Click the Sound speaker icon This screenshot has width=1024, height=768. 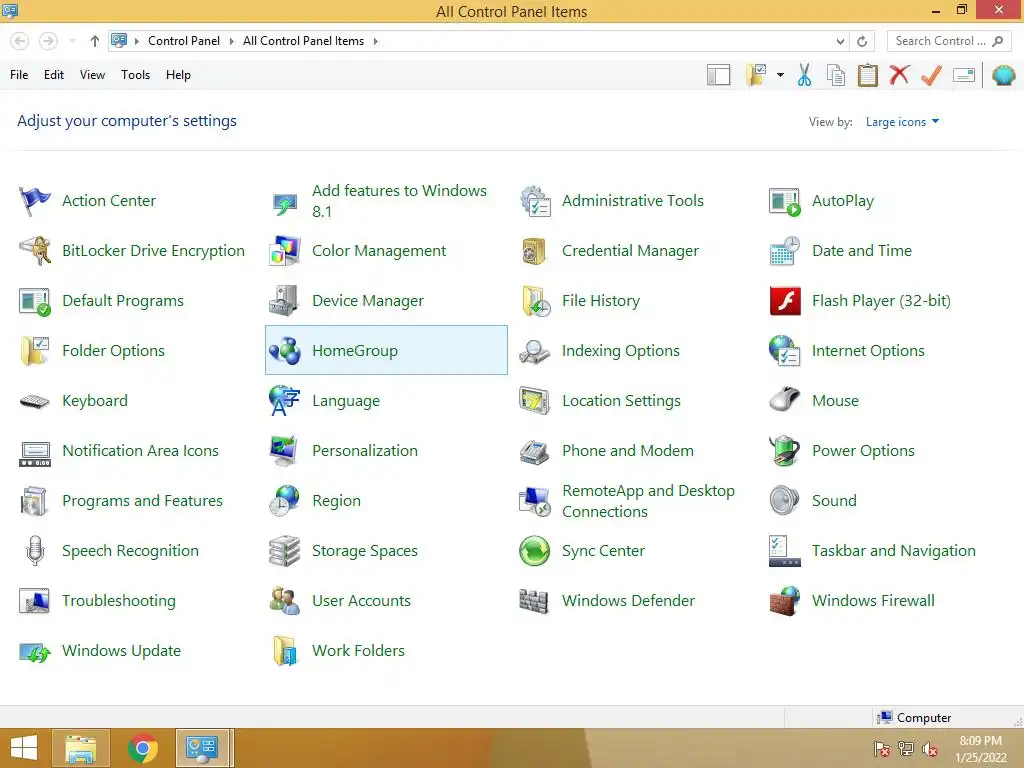coord(785,501)
